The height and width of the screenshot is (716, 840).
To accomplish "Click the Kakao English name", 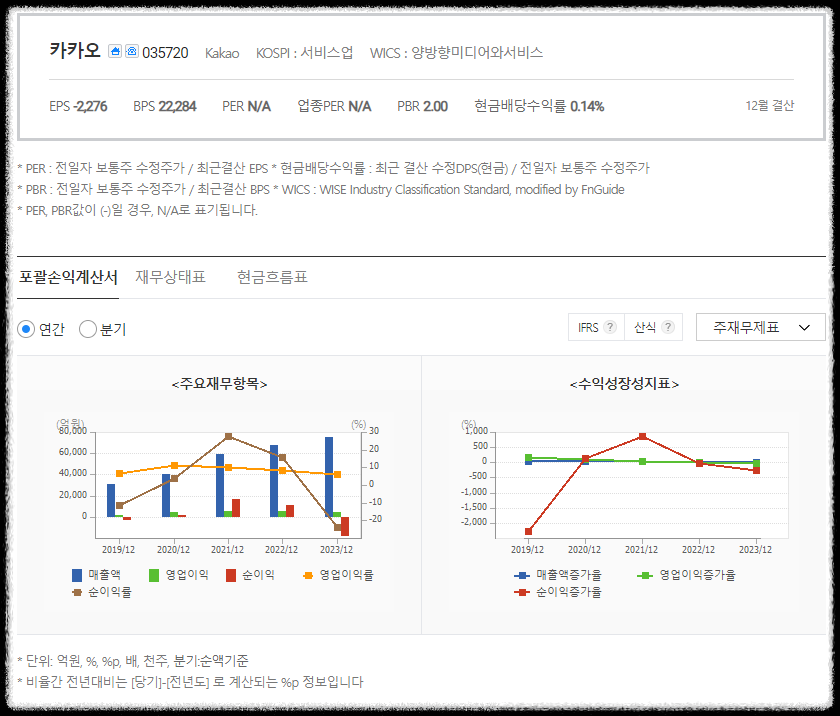I will [222, 53].
